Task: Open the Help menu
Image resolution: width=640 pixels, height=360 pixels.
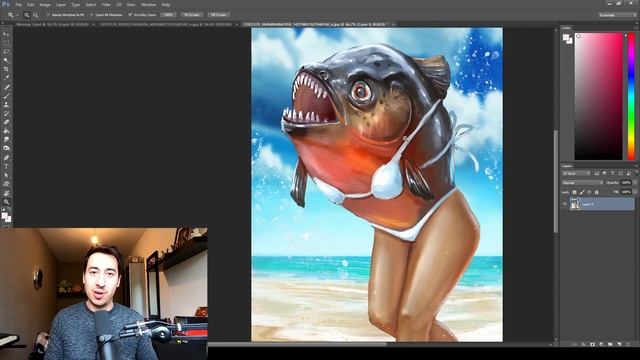Action: (165, 4)
